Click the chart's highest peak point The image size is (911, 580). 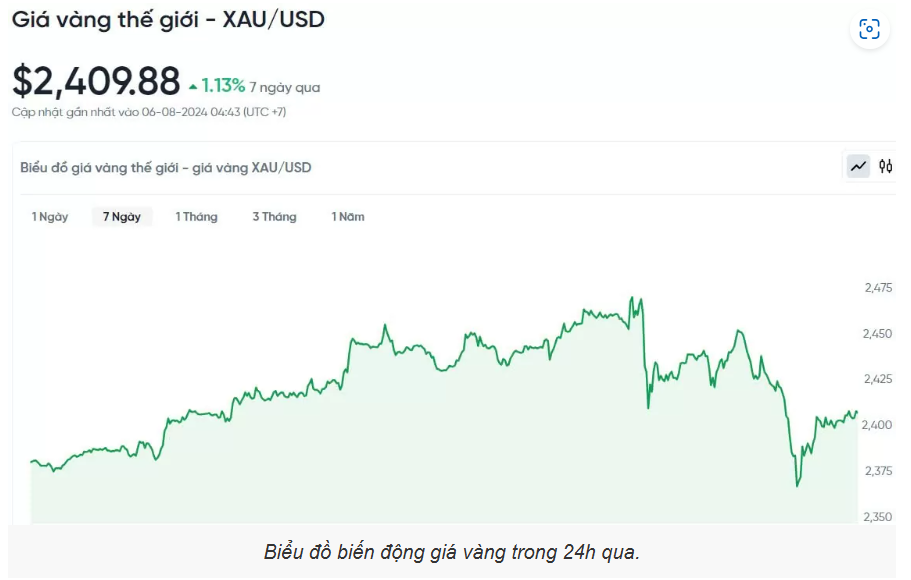point(632,298)
